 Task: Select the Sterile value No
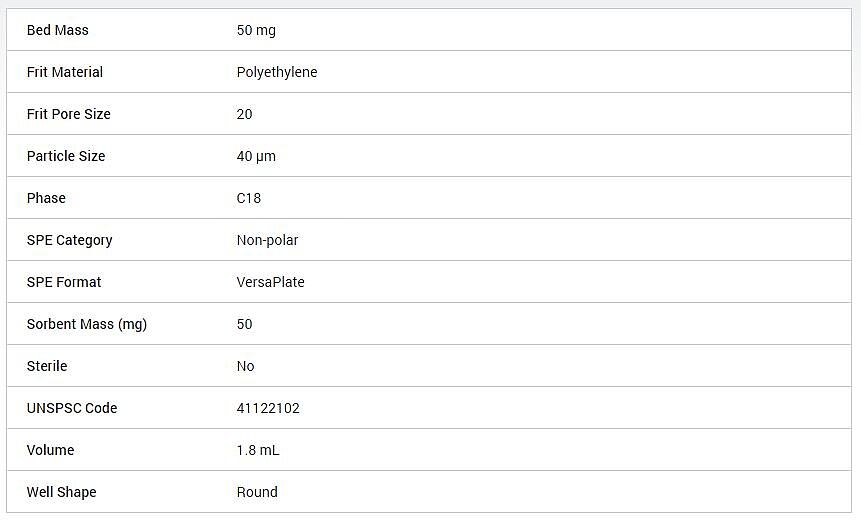coord(245,366)
